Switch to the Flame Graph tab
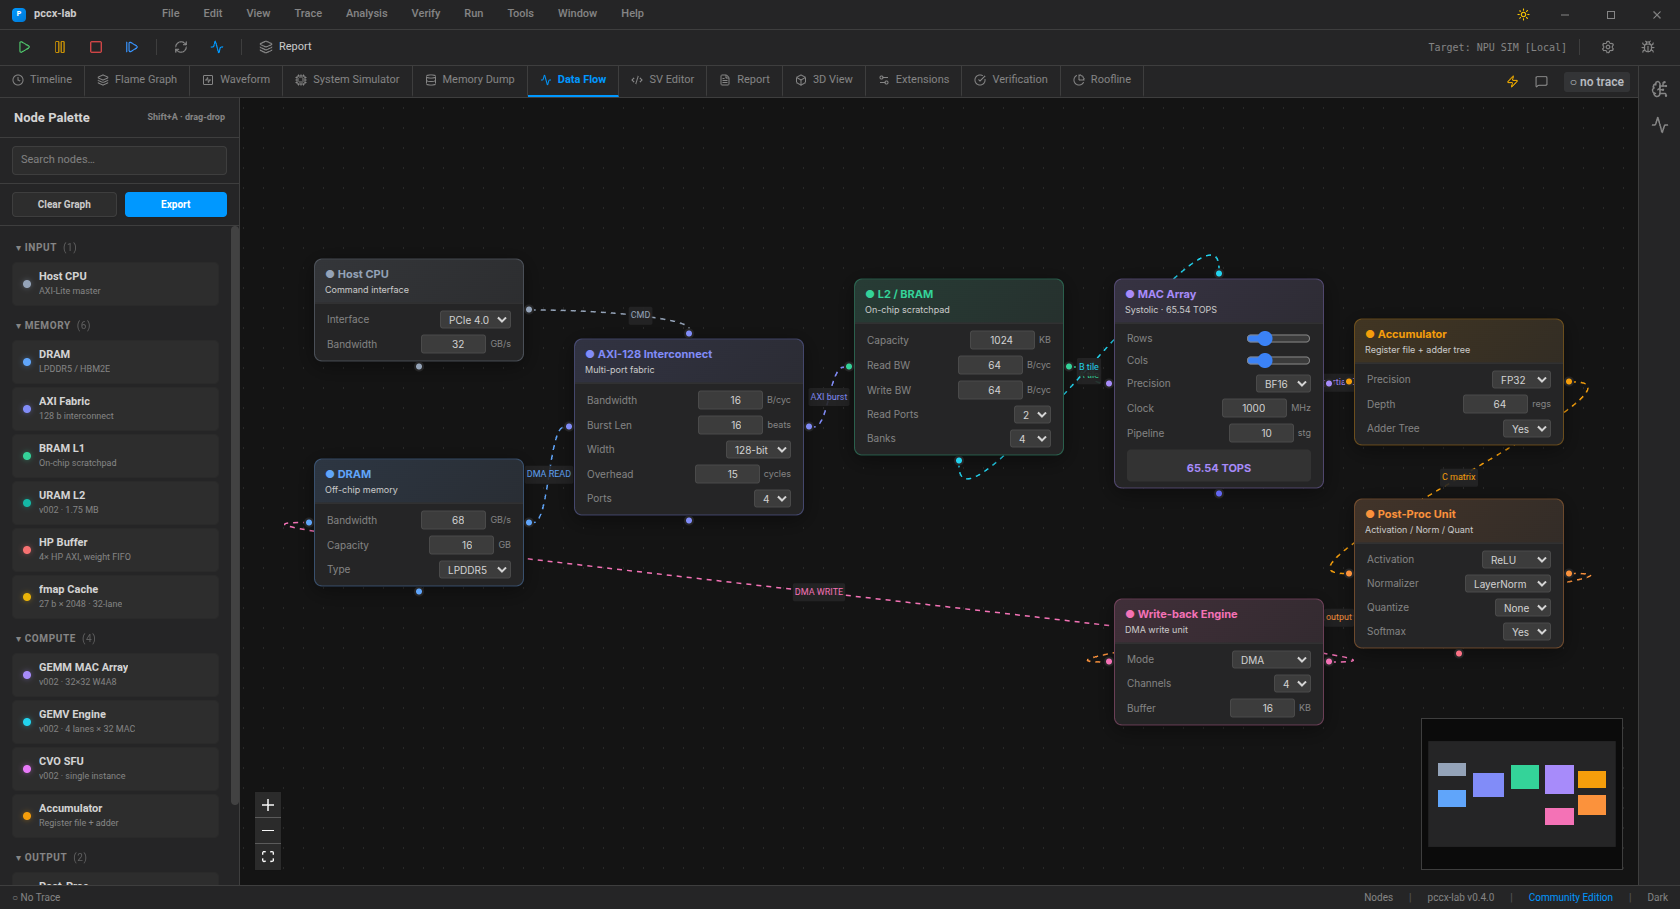This screenshot has height=909, width=1680. click(137, 80)
